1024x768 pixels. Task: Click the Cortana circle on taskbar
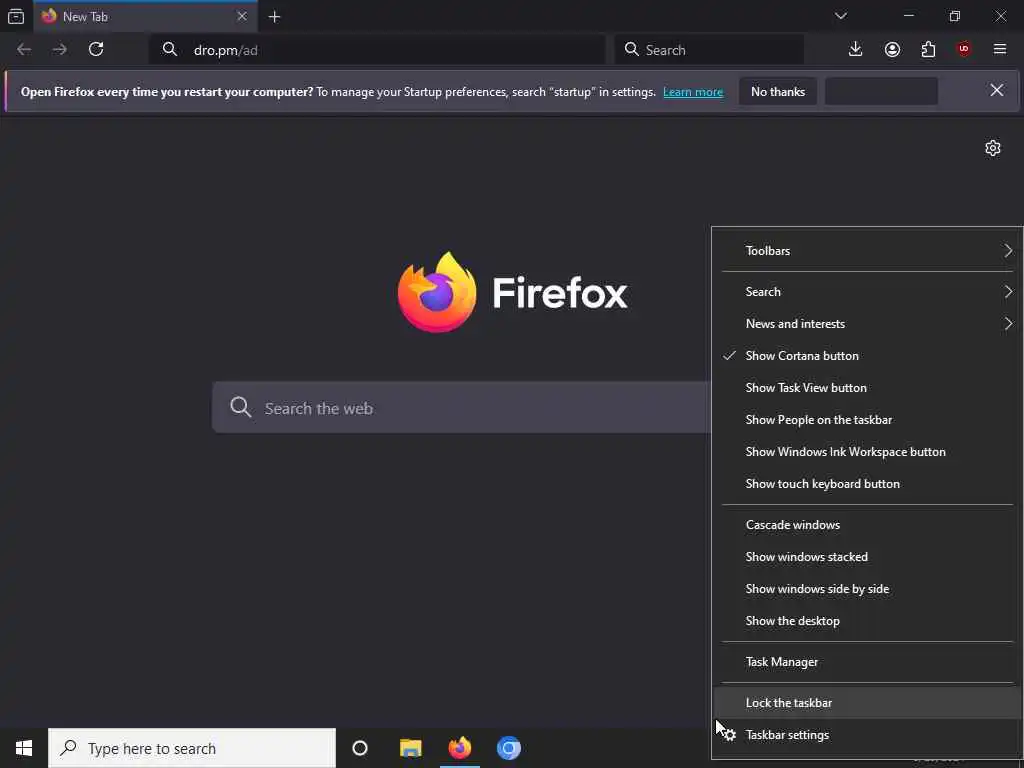[360, 748]
